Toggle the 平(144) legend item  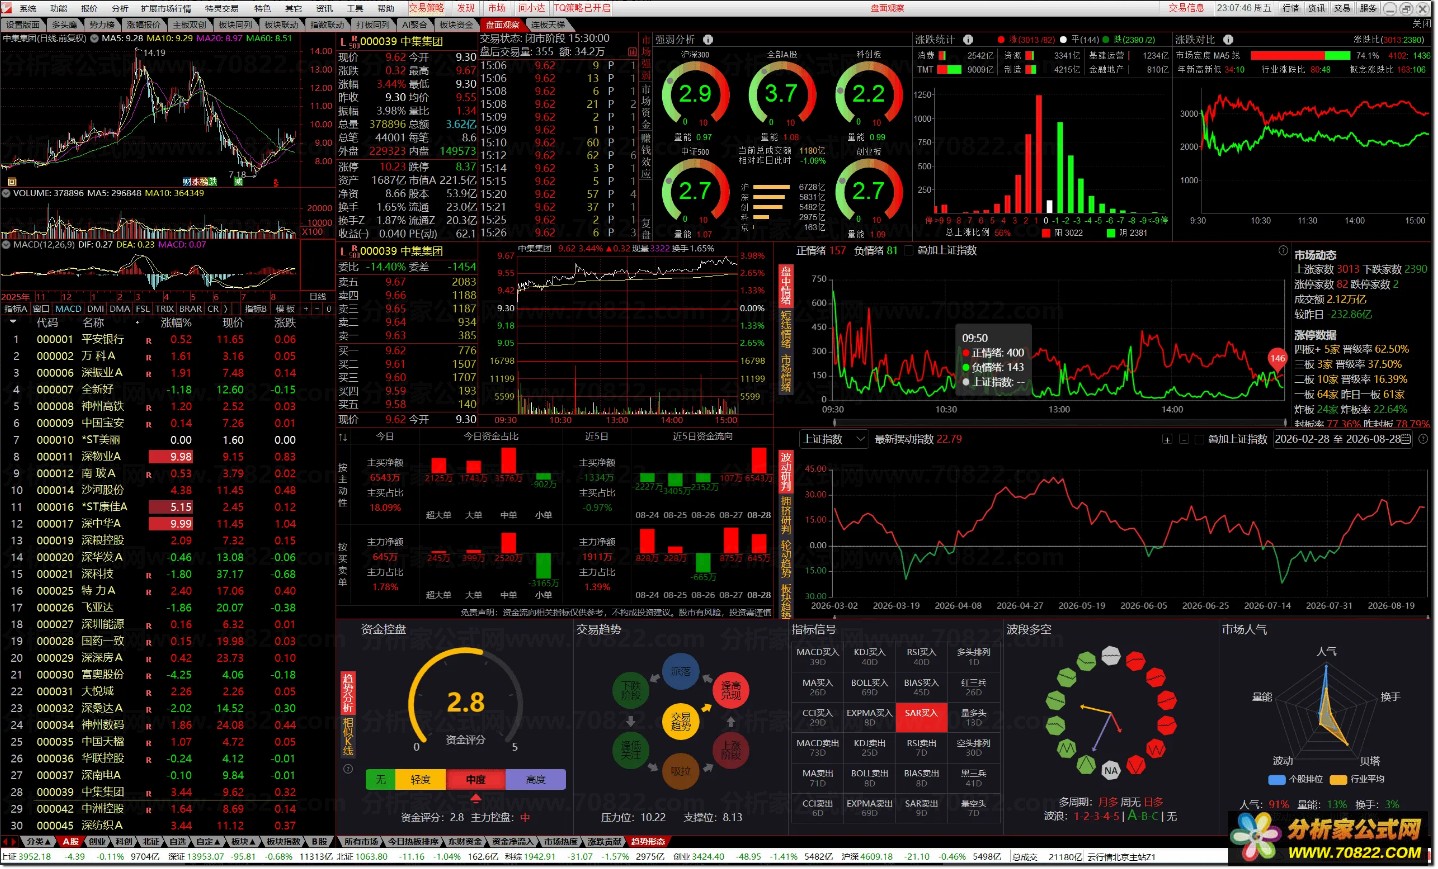click(x=1080, y=40)
